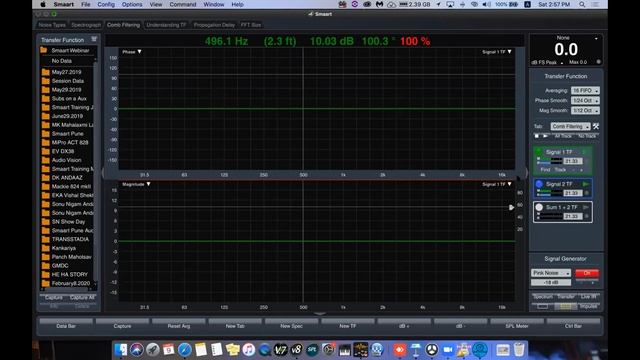Open the Config menu
Image resolution: width=640 pixels, height=360 pixels.
pos(106,4)
